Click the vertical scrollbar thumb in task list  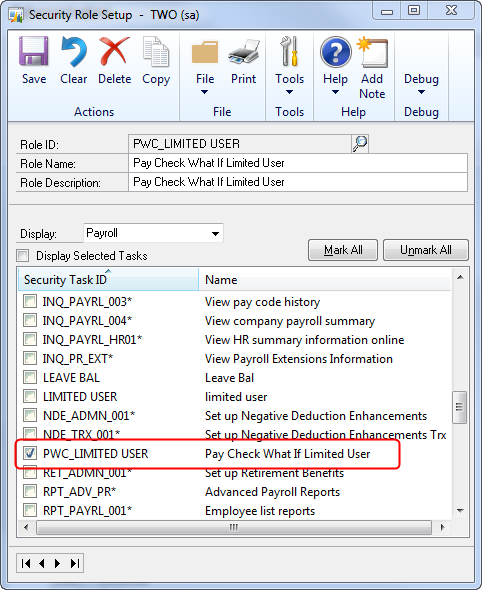[459, 407]
